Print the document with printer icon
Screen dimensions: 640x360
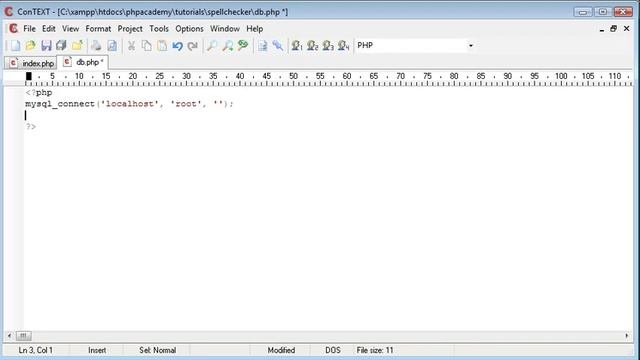[x=96, y=45]
